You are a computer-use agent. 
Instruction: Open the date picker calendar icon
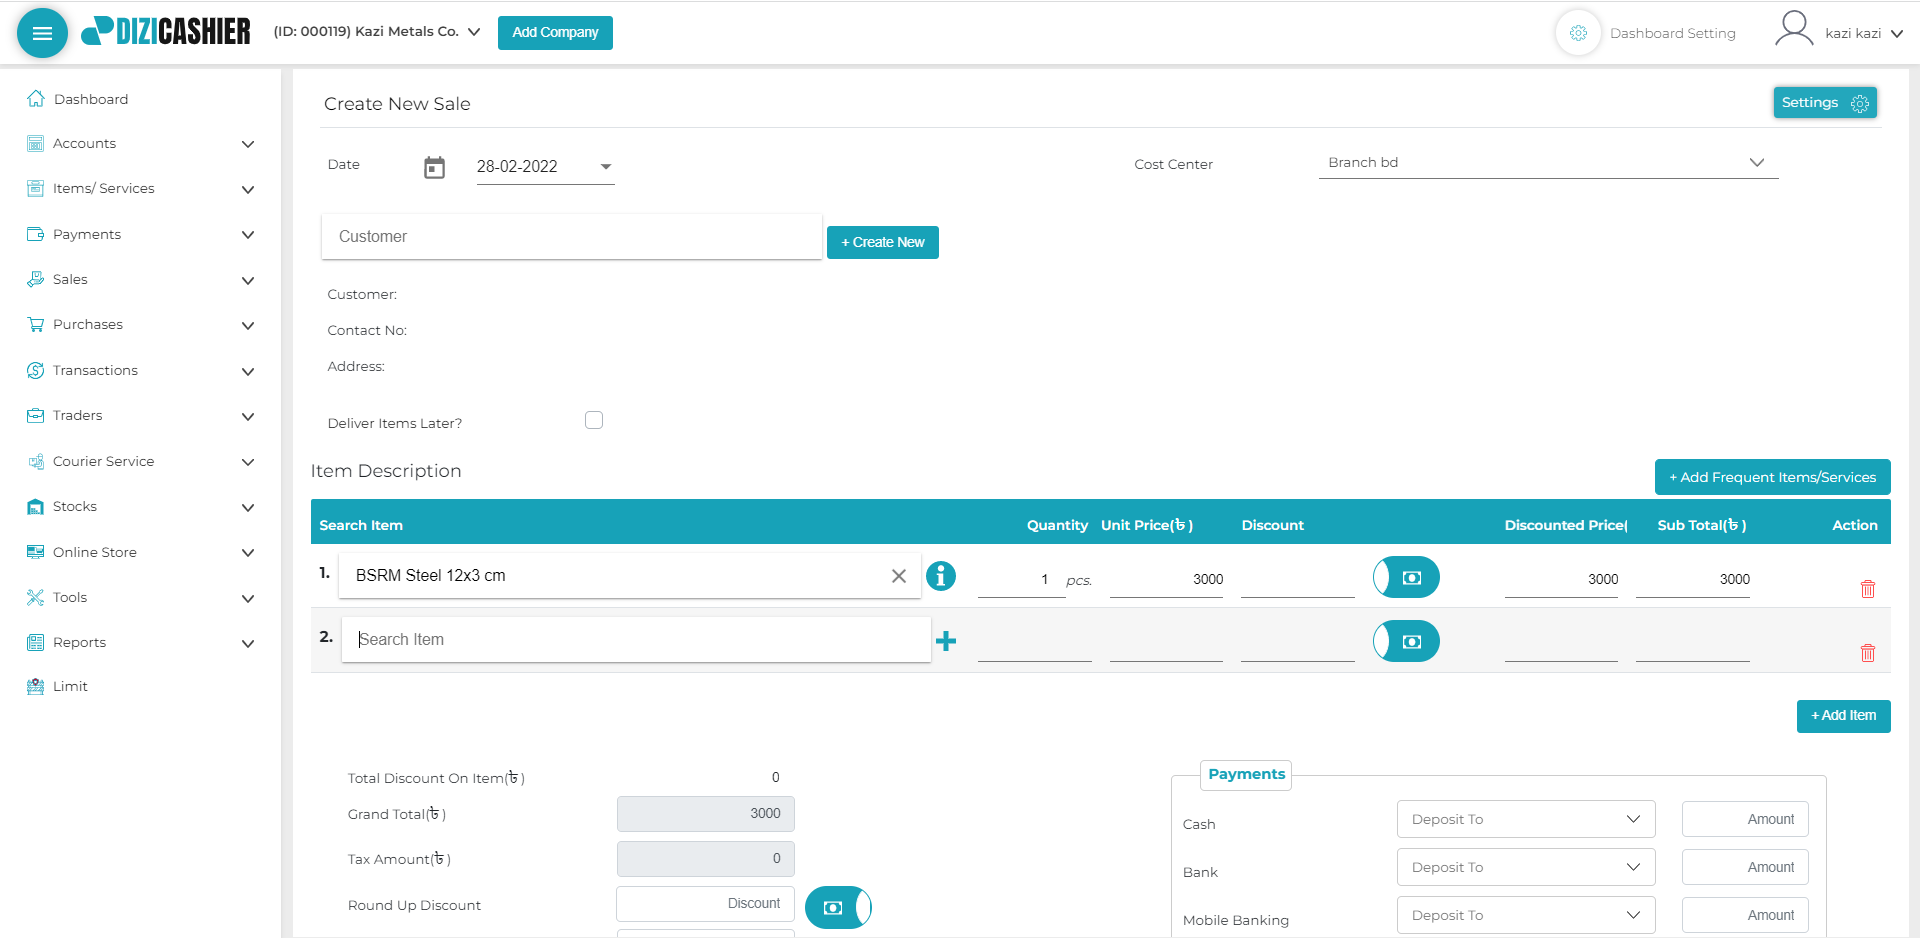click(434, 167)
